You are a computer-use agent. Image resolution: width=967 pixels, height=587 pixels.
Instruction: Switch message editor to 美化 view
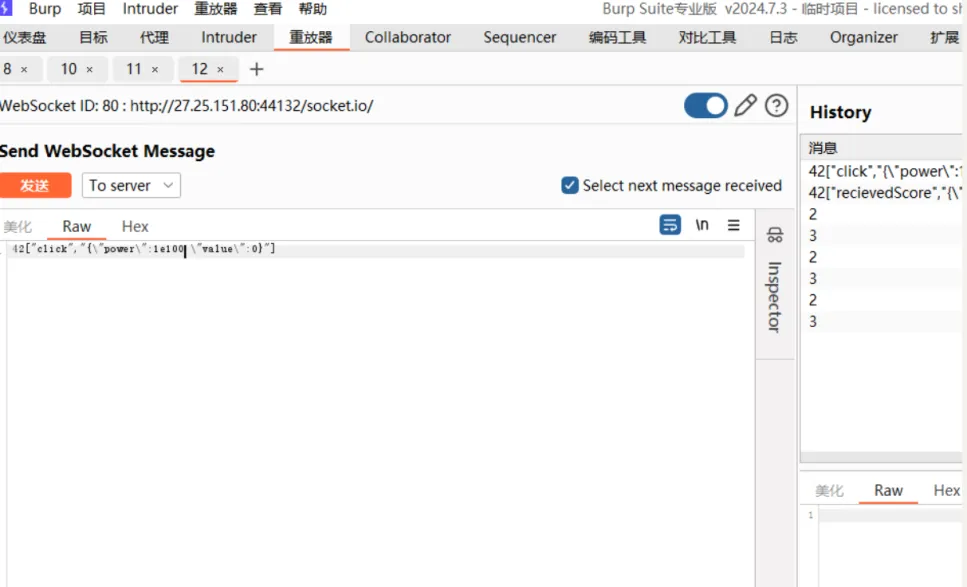[17, 226]
